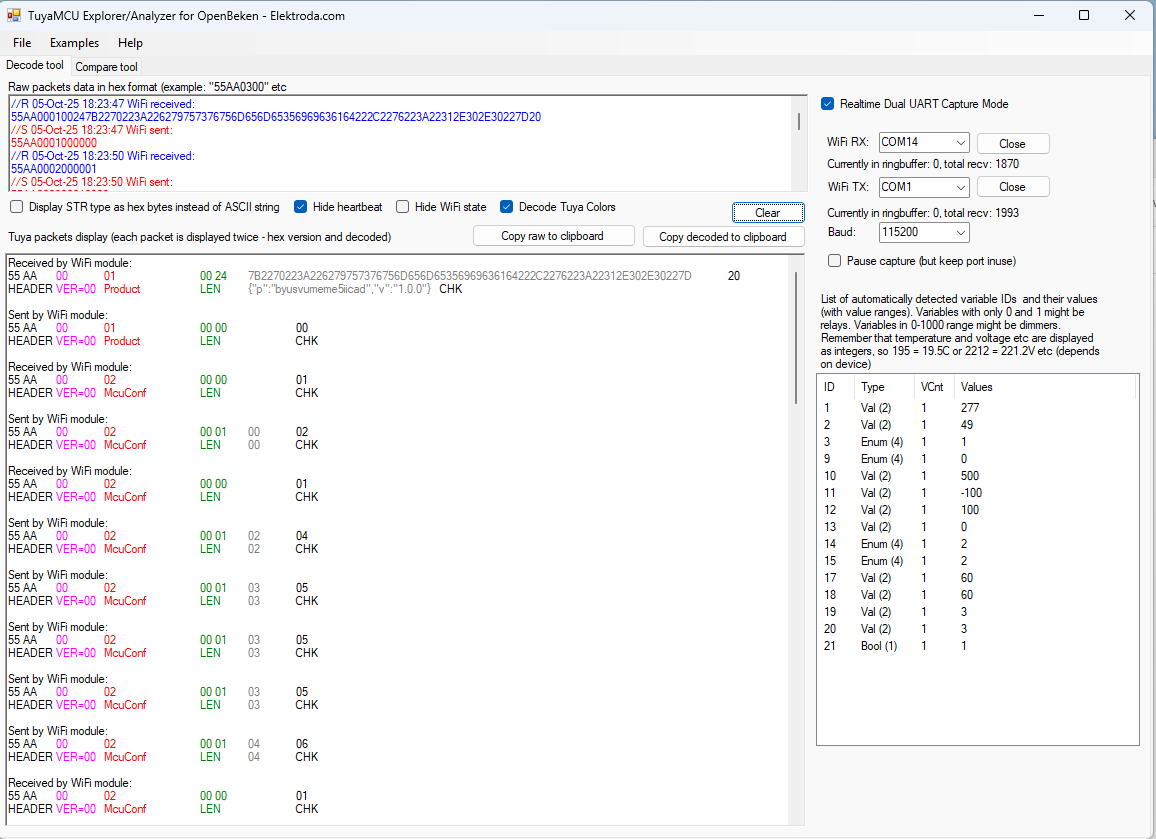
Task: Turn off Realtime Dual UART Capture Mode
Action: point(827,104)
